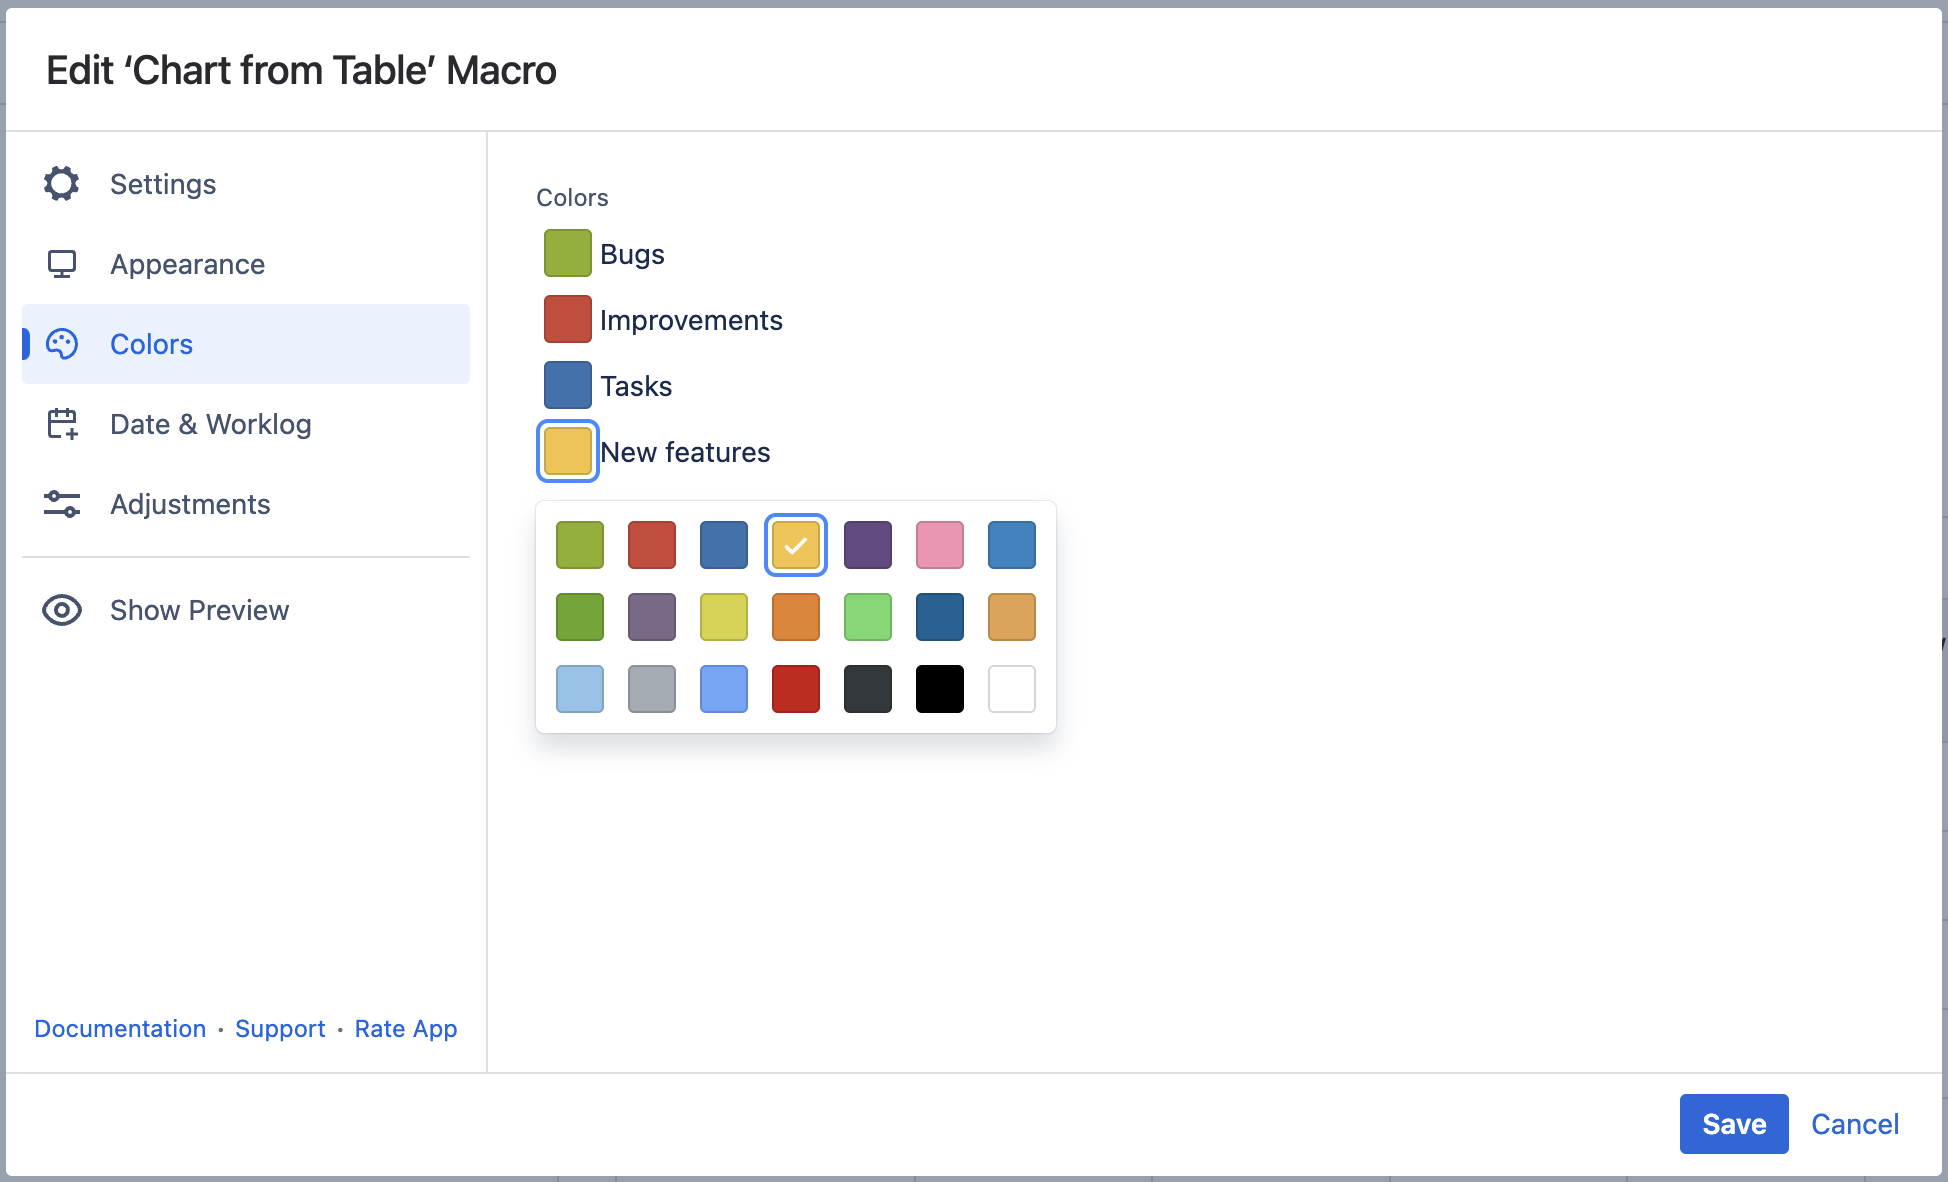Click the Adjustments sliders icon
Image resolution: width=1948 pixels, height=1182 pixels.
(61, 504)
